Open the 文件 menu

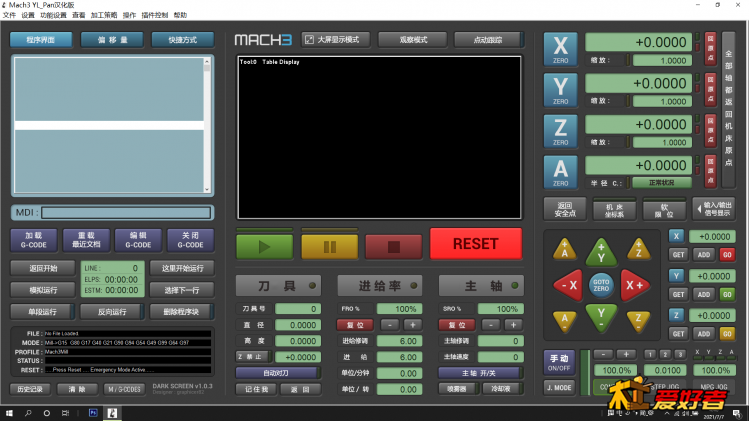point(9,15)
